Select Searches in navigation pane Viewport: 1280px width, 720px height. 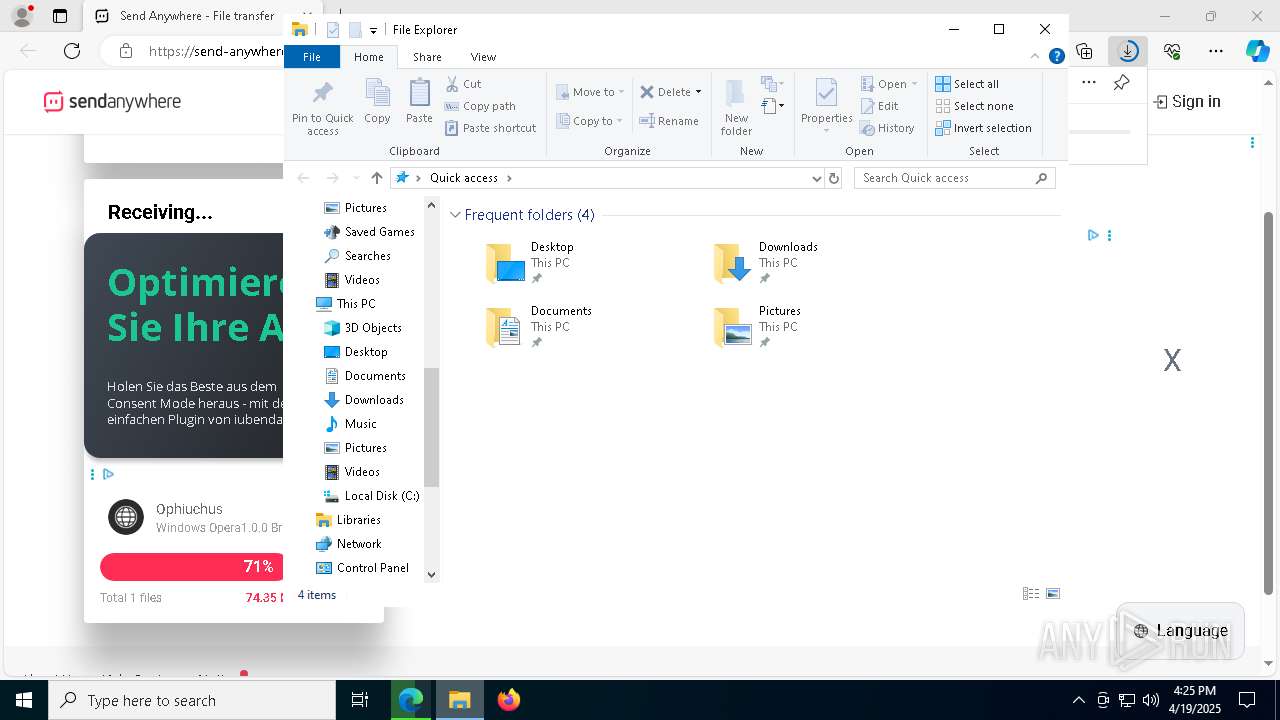(357, 256)
